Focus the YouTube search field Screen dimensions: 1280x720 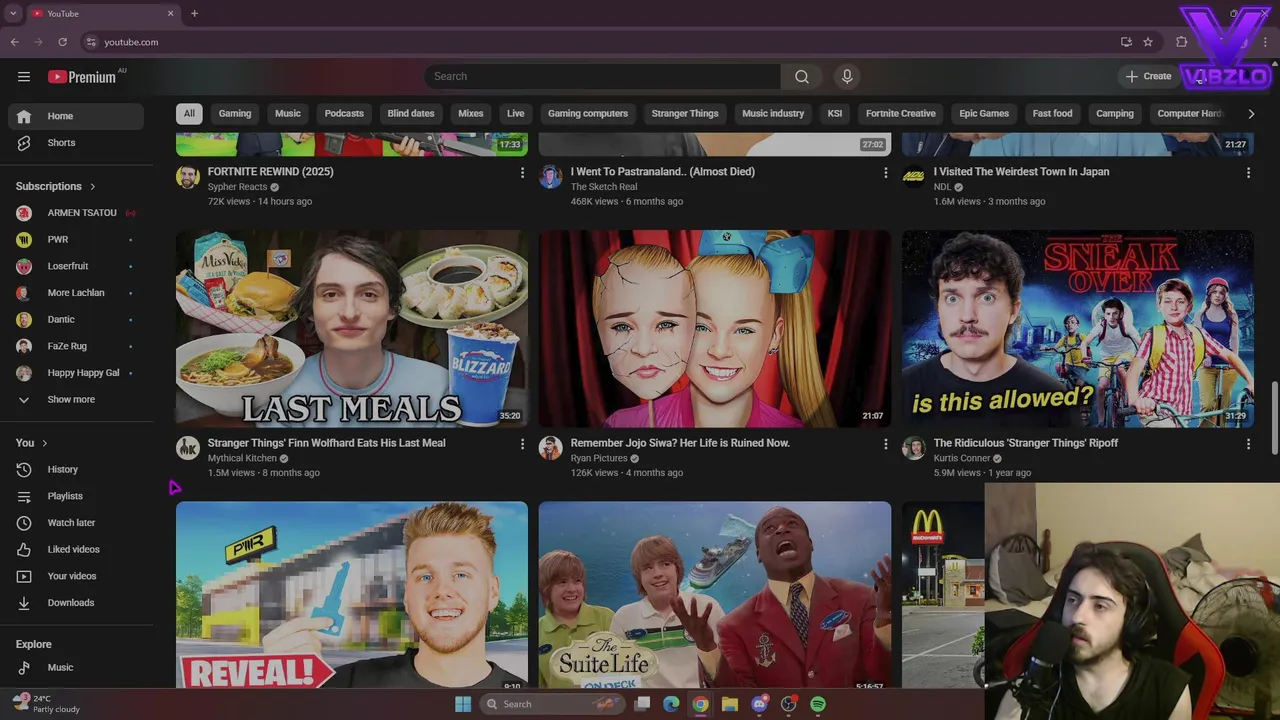click(603, 76)
